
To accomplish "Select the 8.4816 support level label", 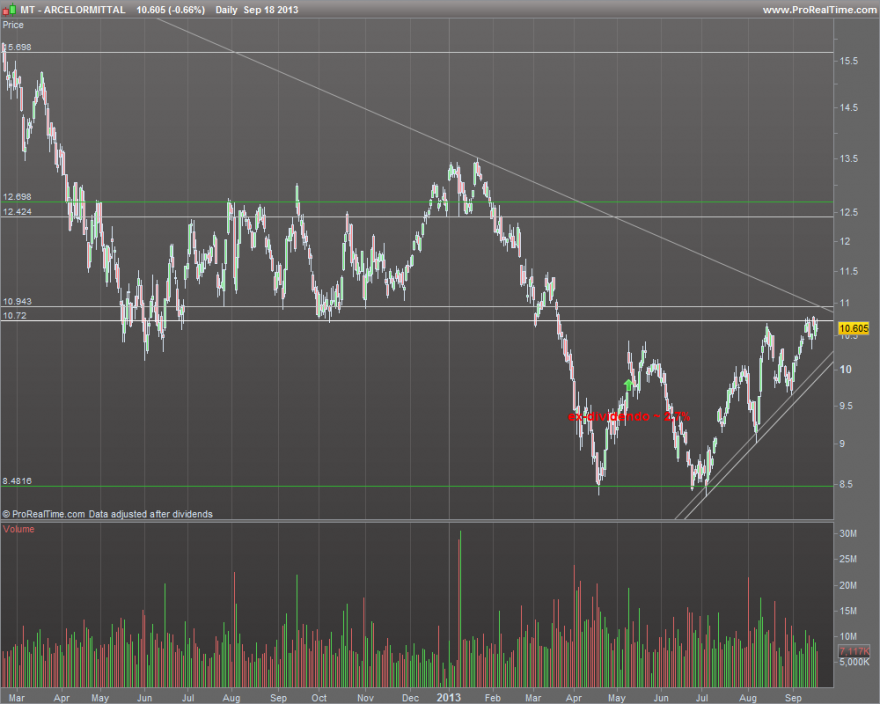I will (17, 481).
